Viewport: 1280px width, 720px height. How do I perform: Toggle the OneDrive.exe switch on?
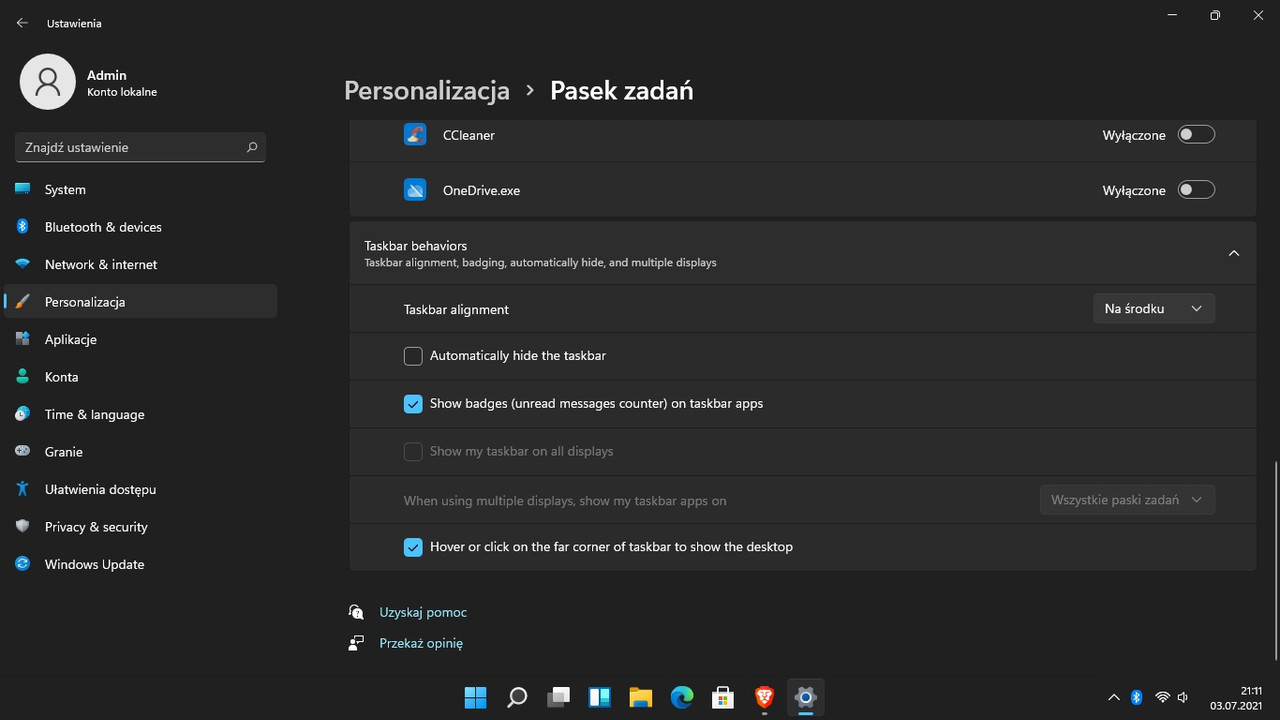1196,190
